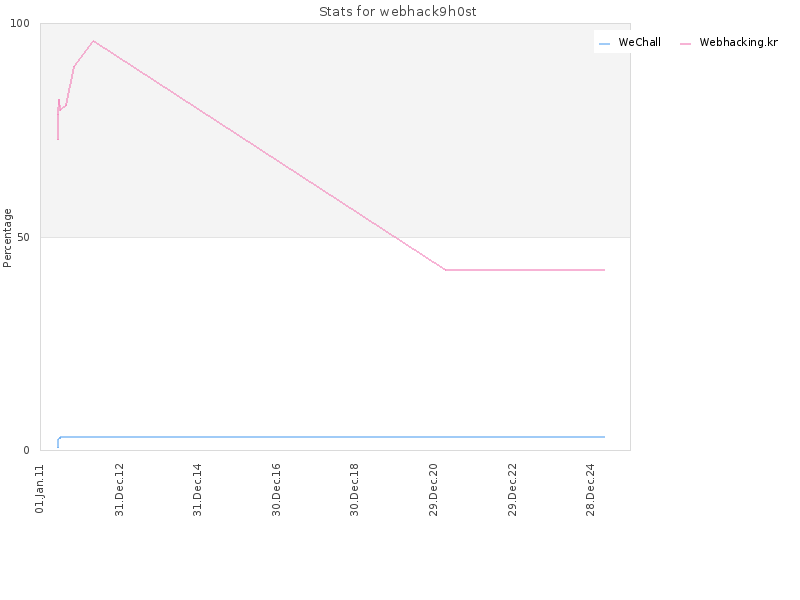Click the chart title 'Stats for webhack9h0st'

point(397,11)
